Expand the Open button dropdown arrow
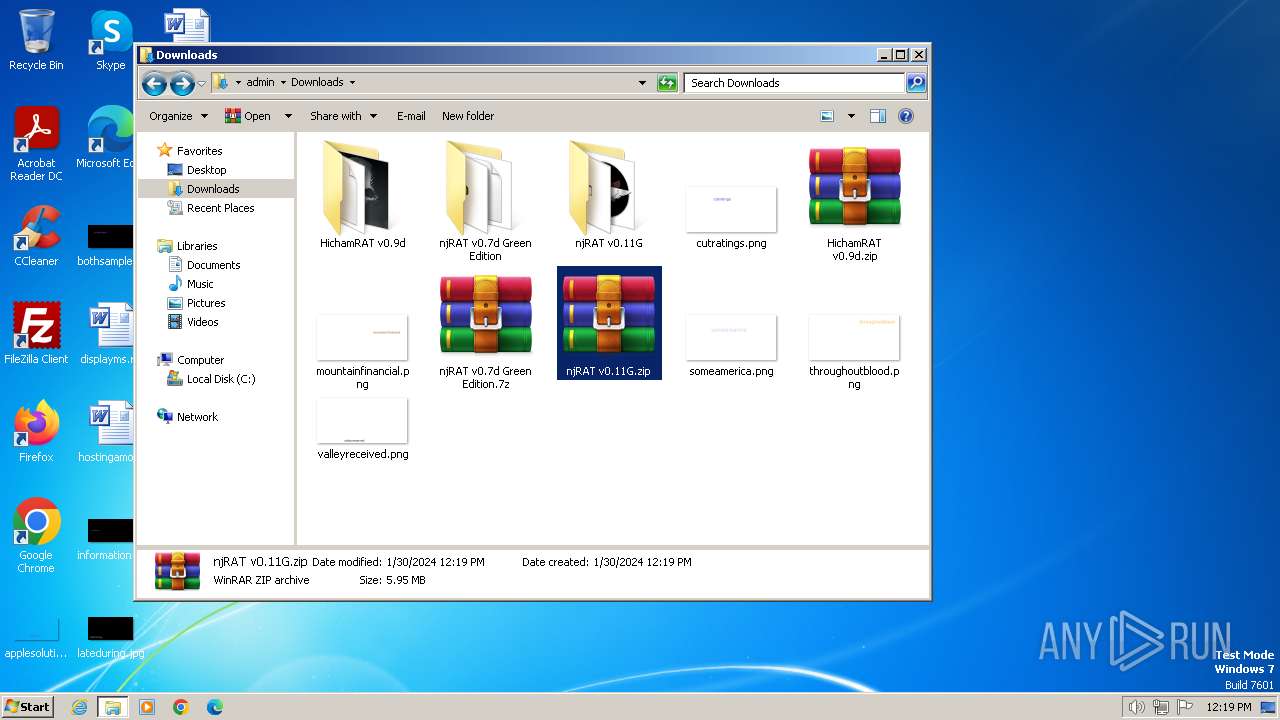This screenshot has width=1280, height=720. pyautogui.click(x=288, y=116)
